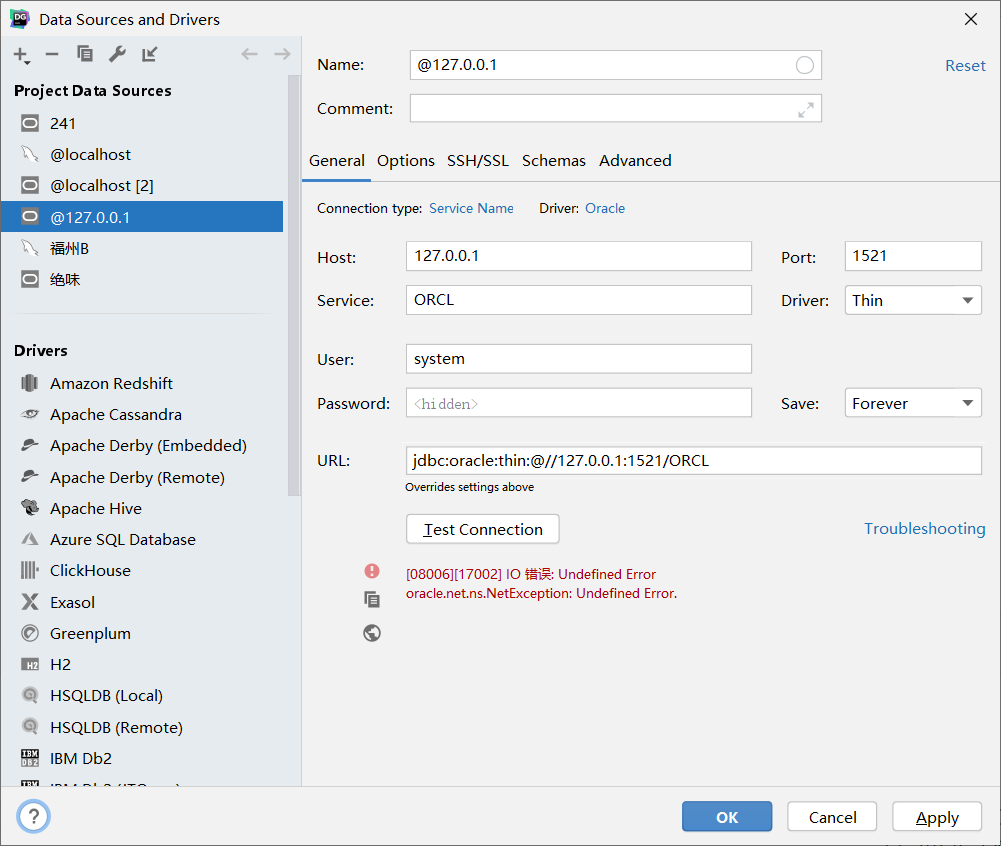Open the Save Forever dropdown
Viewport: 1001px width, 846px height.
[x=913, y=403]
